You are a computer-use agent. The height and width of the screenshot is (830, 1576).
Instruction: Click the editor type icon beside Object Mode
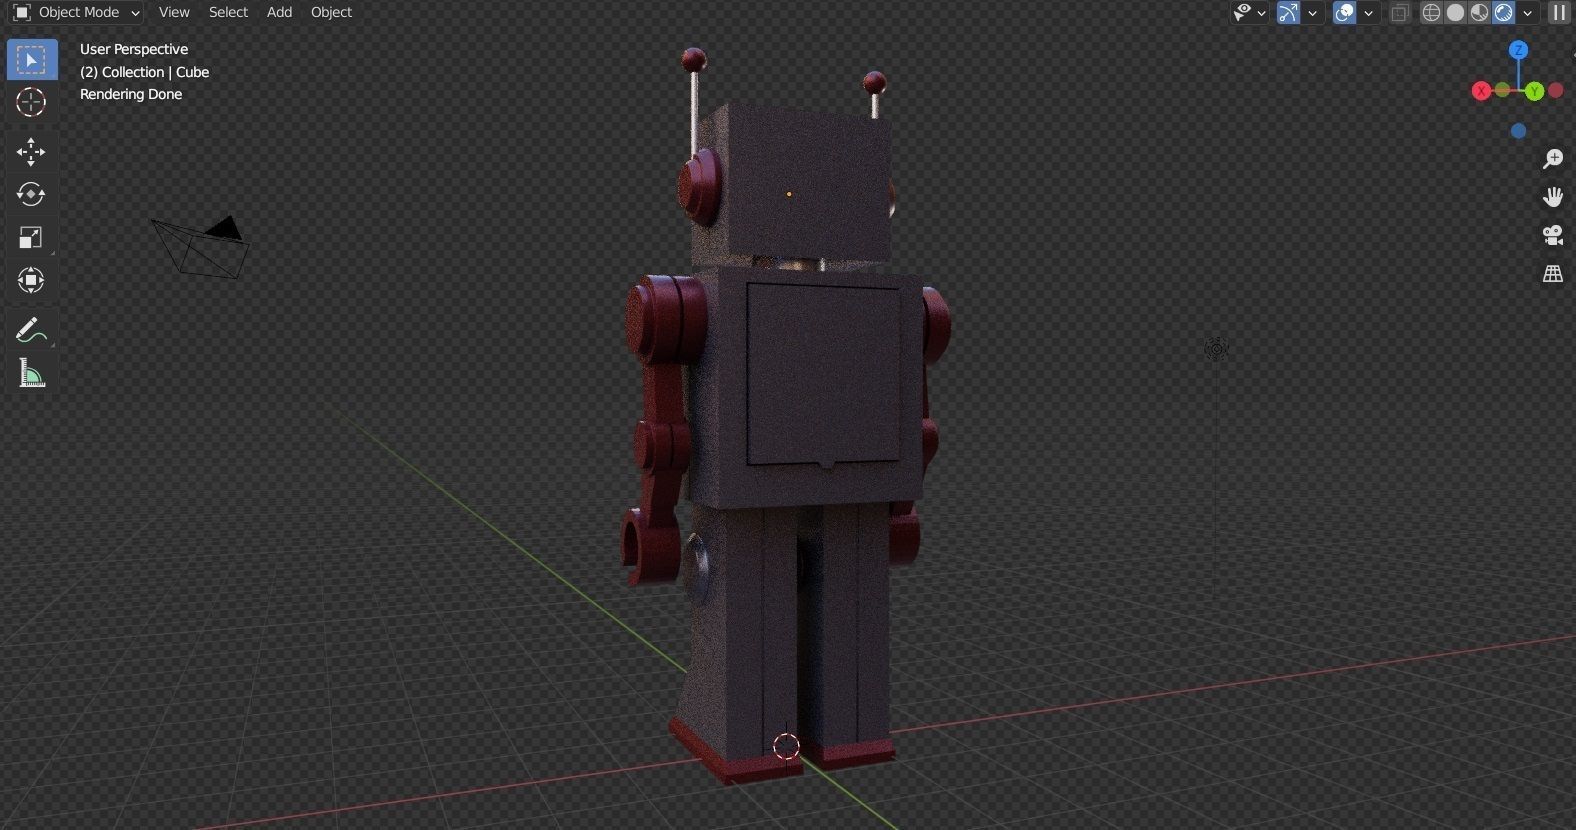21,12
